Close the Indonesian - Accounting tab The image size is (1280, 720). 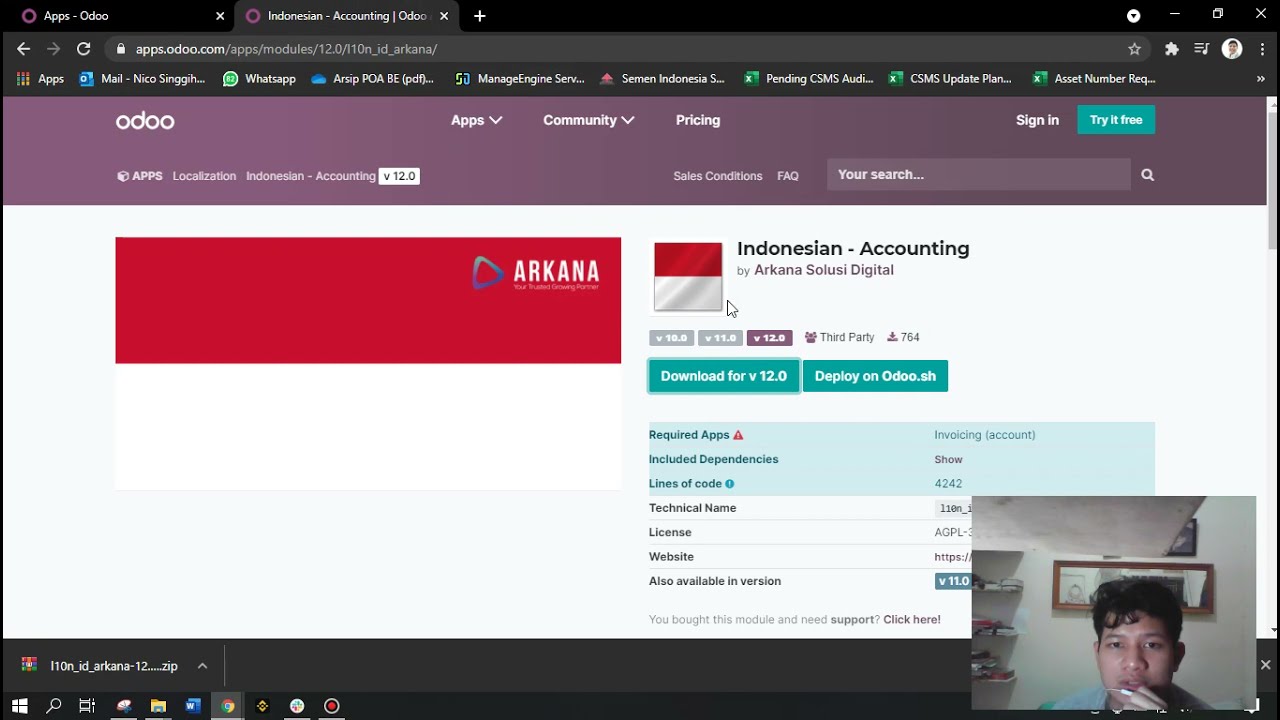click(x=444, y=16)
